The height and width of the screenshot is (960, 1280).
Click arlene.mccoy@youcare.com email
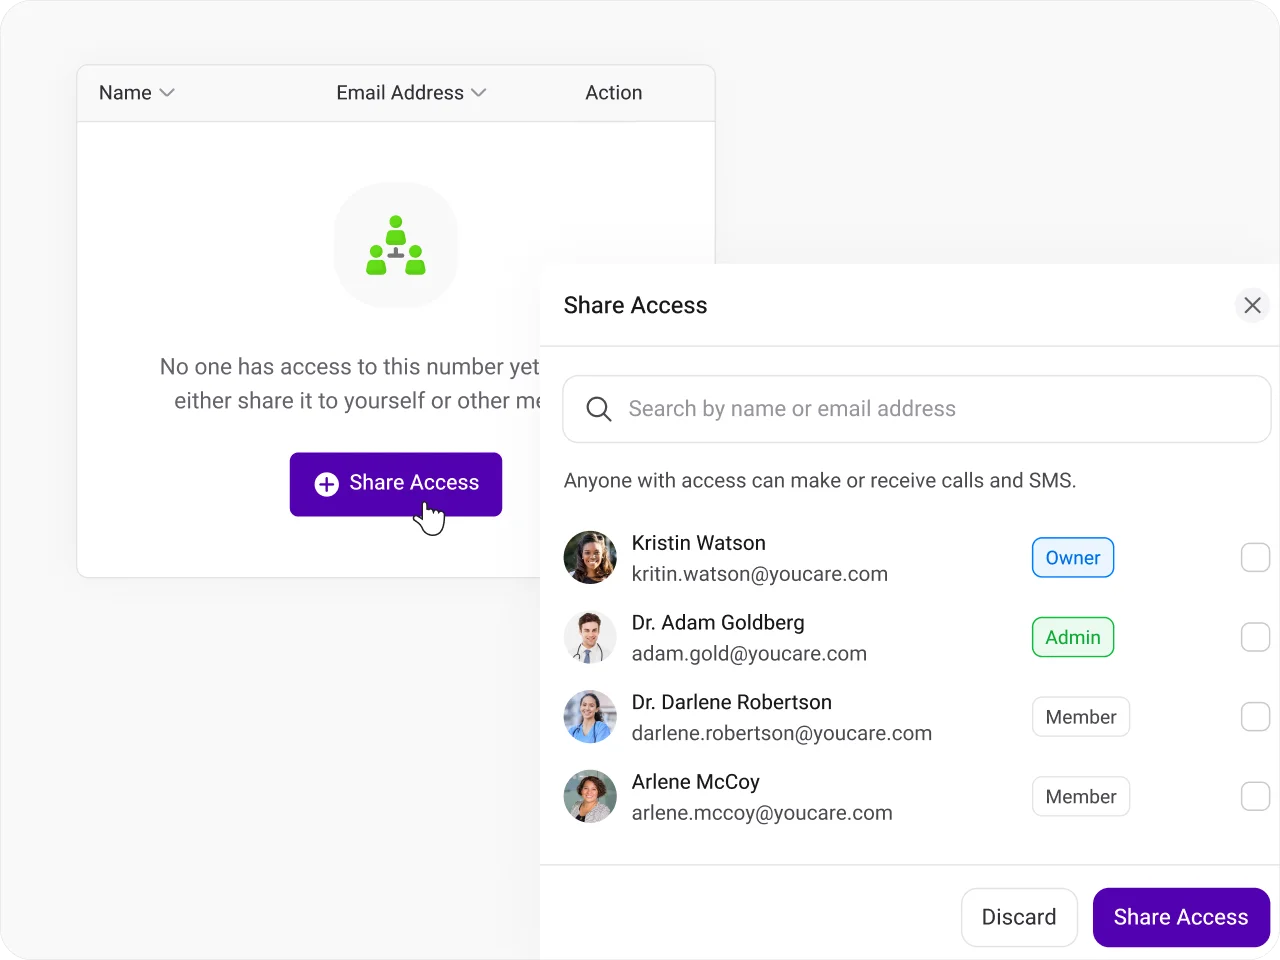pyautogui.click(x=762, y=813)
